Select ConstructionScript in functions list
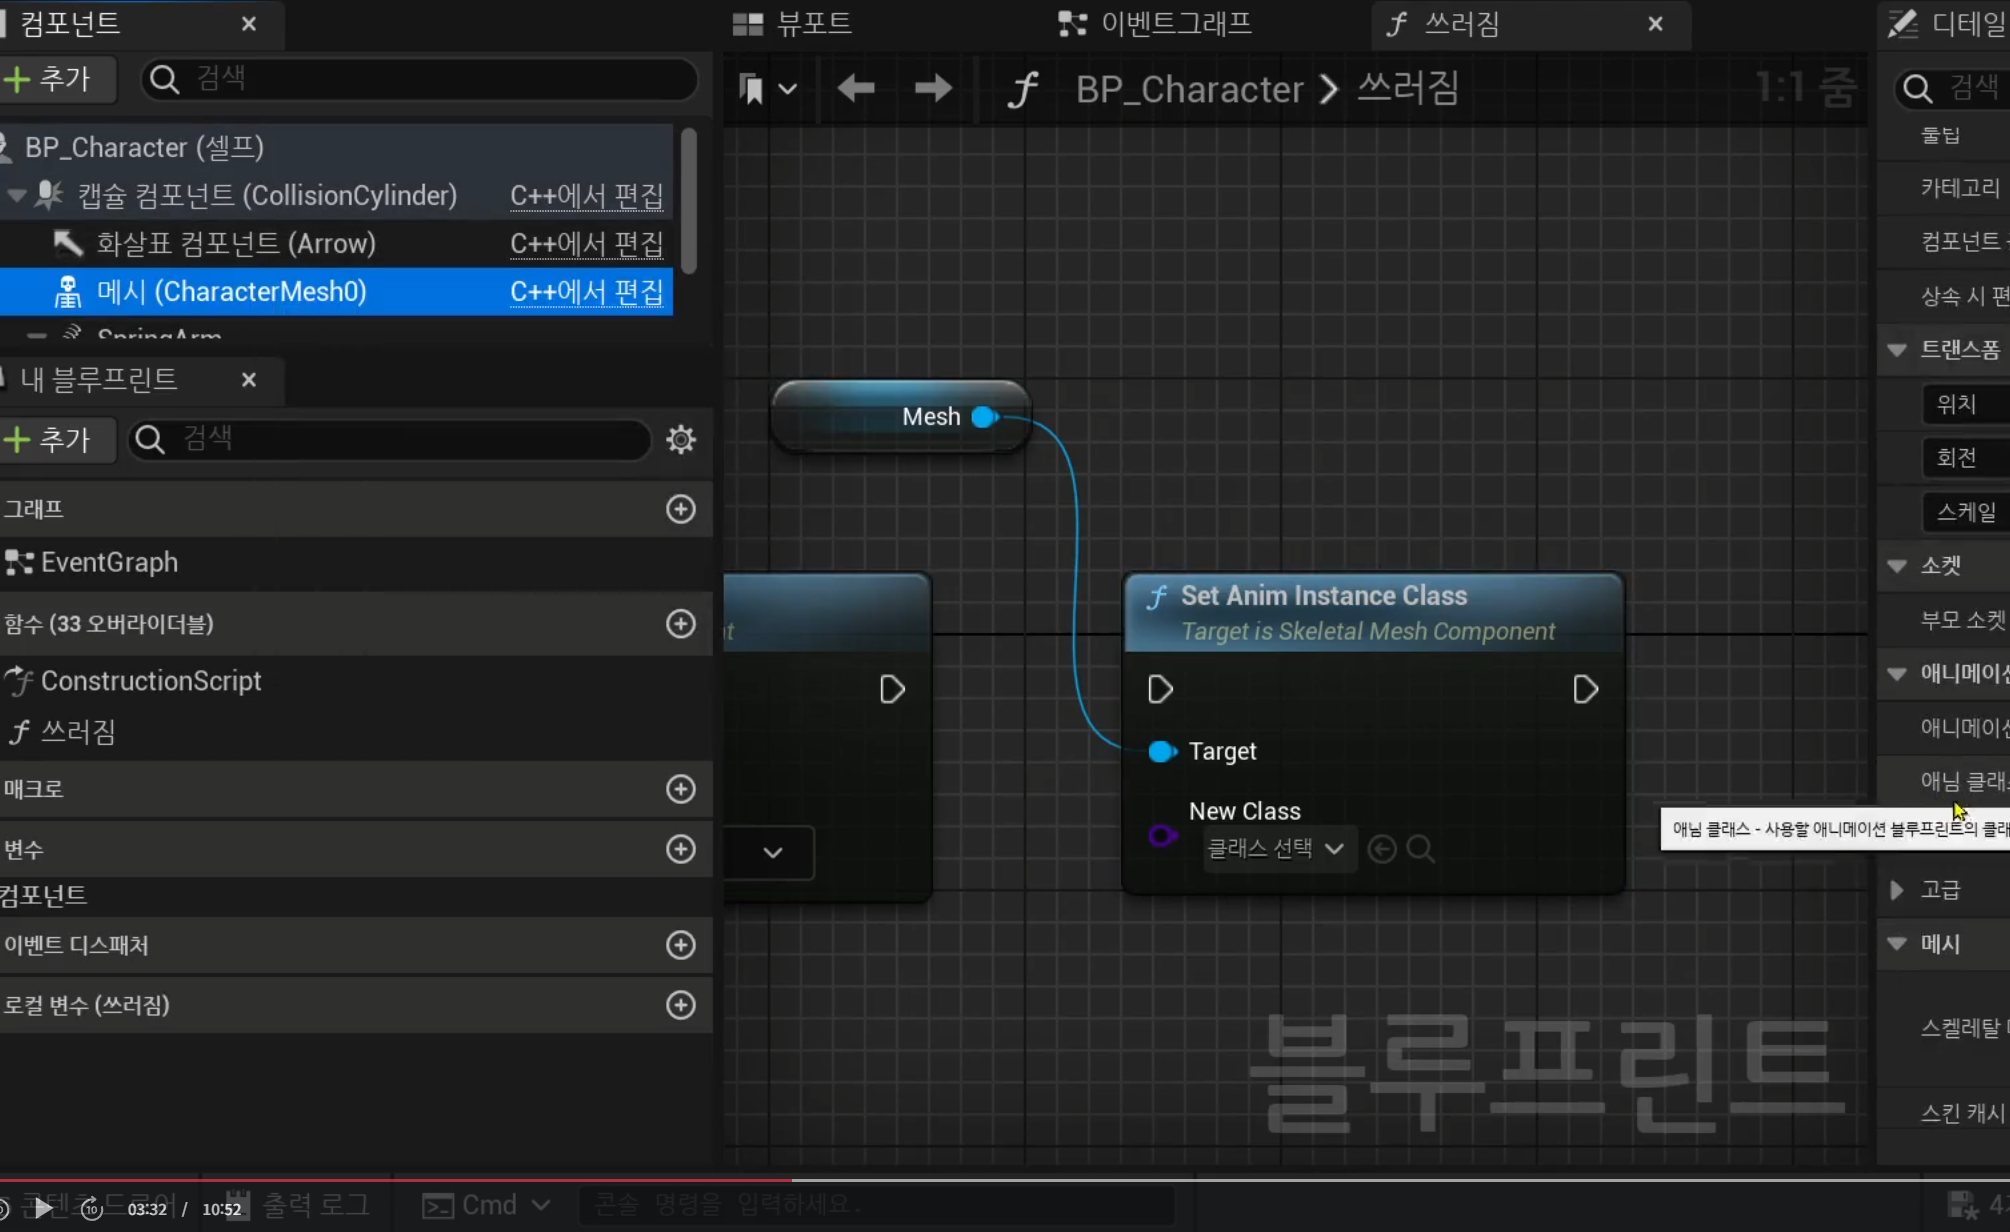This screenshot has height=1232, width=2010. [134, 681]
